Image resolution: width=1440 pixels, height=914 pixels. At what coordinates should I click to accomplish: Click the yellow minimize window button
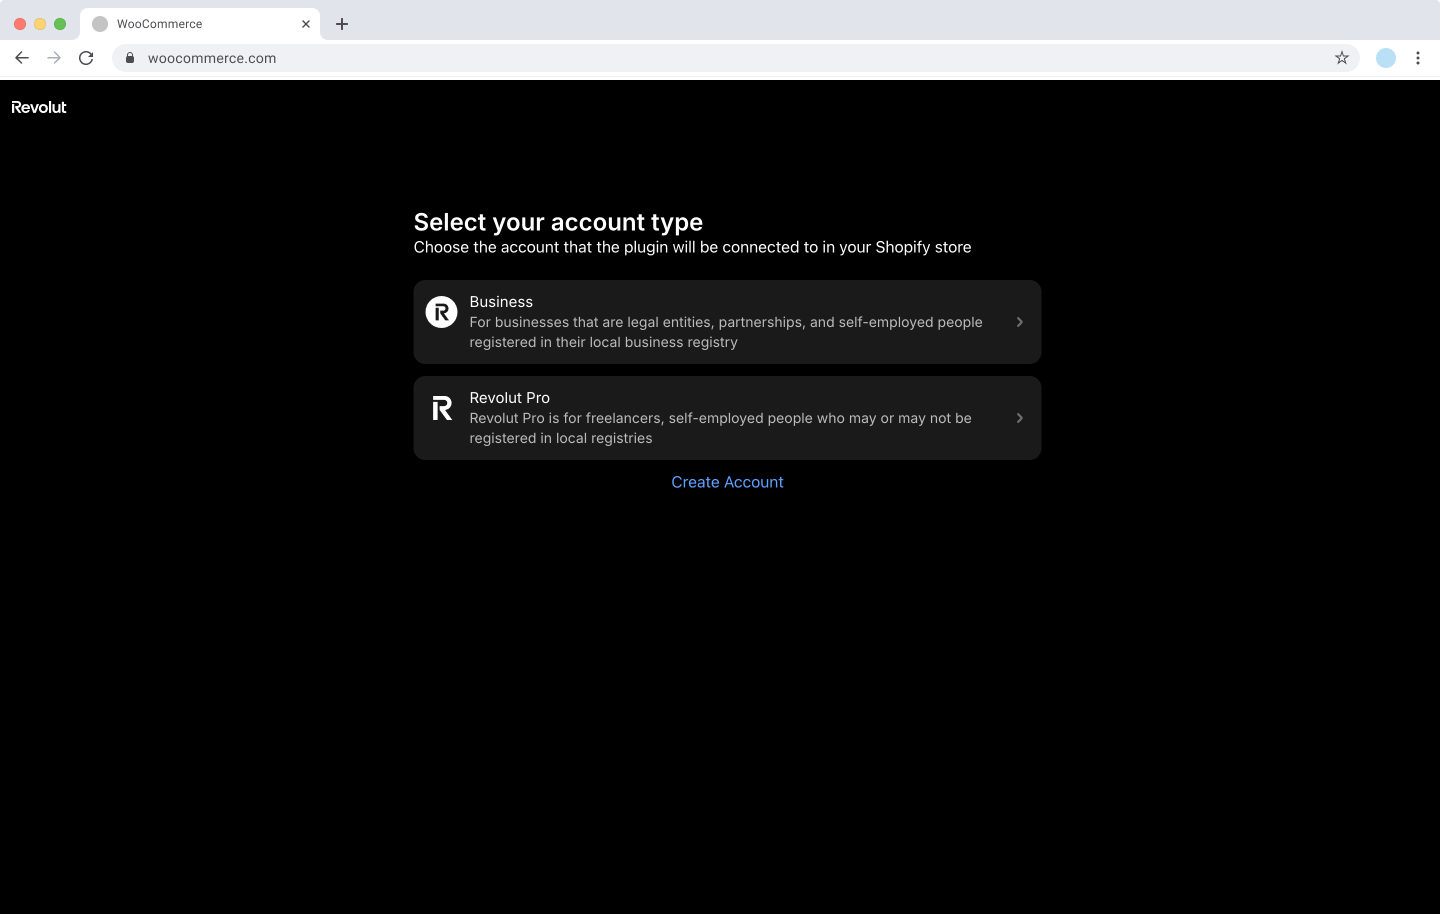tap(40, 24)
